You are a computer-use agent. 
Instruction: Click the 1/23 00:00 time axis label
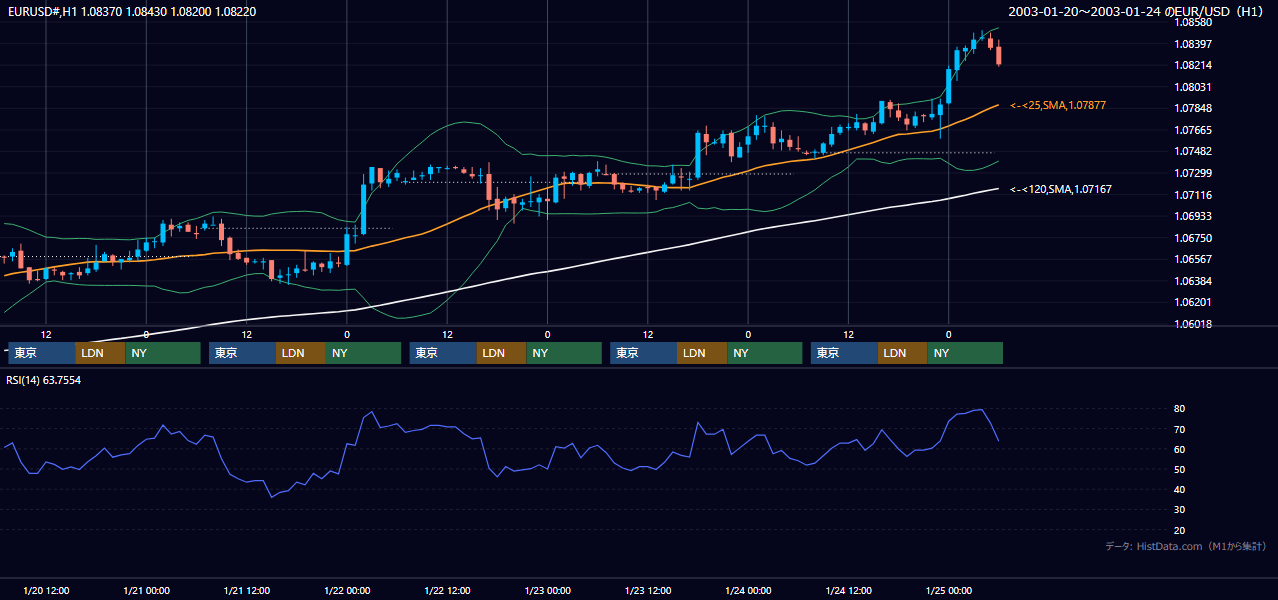[548, 590]
